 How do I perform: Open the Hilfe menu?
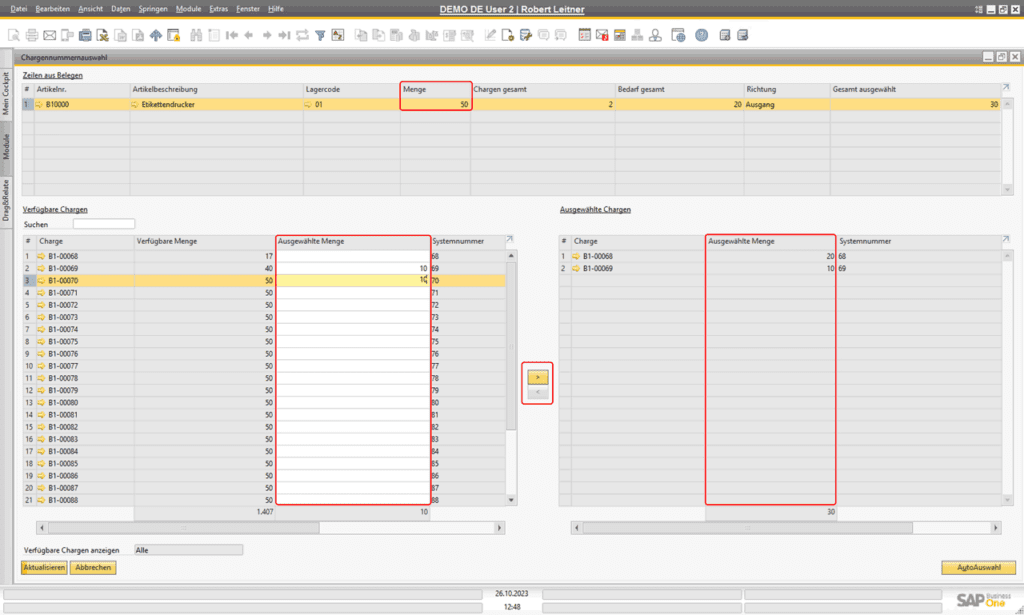(x=276, y=9)
